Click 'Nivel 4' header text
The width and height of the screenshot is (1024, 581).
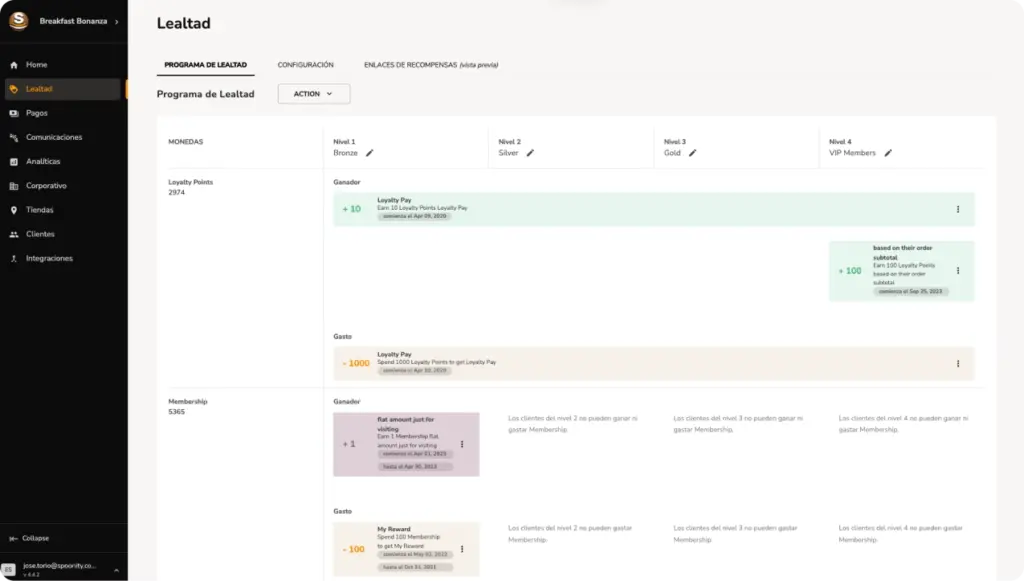tap(840, 142)
